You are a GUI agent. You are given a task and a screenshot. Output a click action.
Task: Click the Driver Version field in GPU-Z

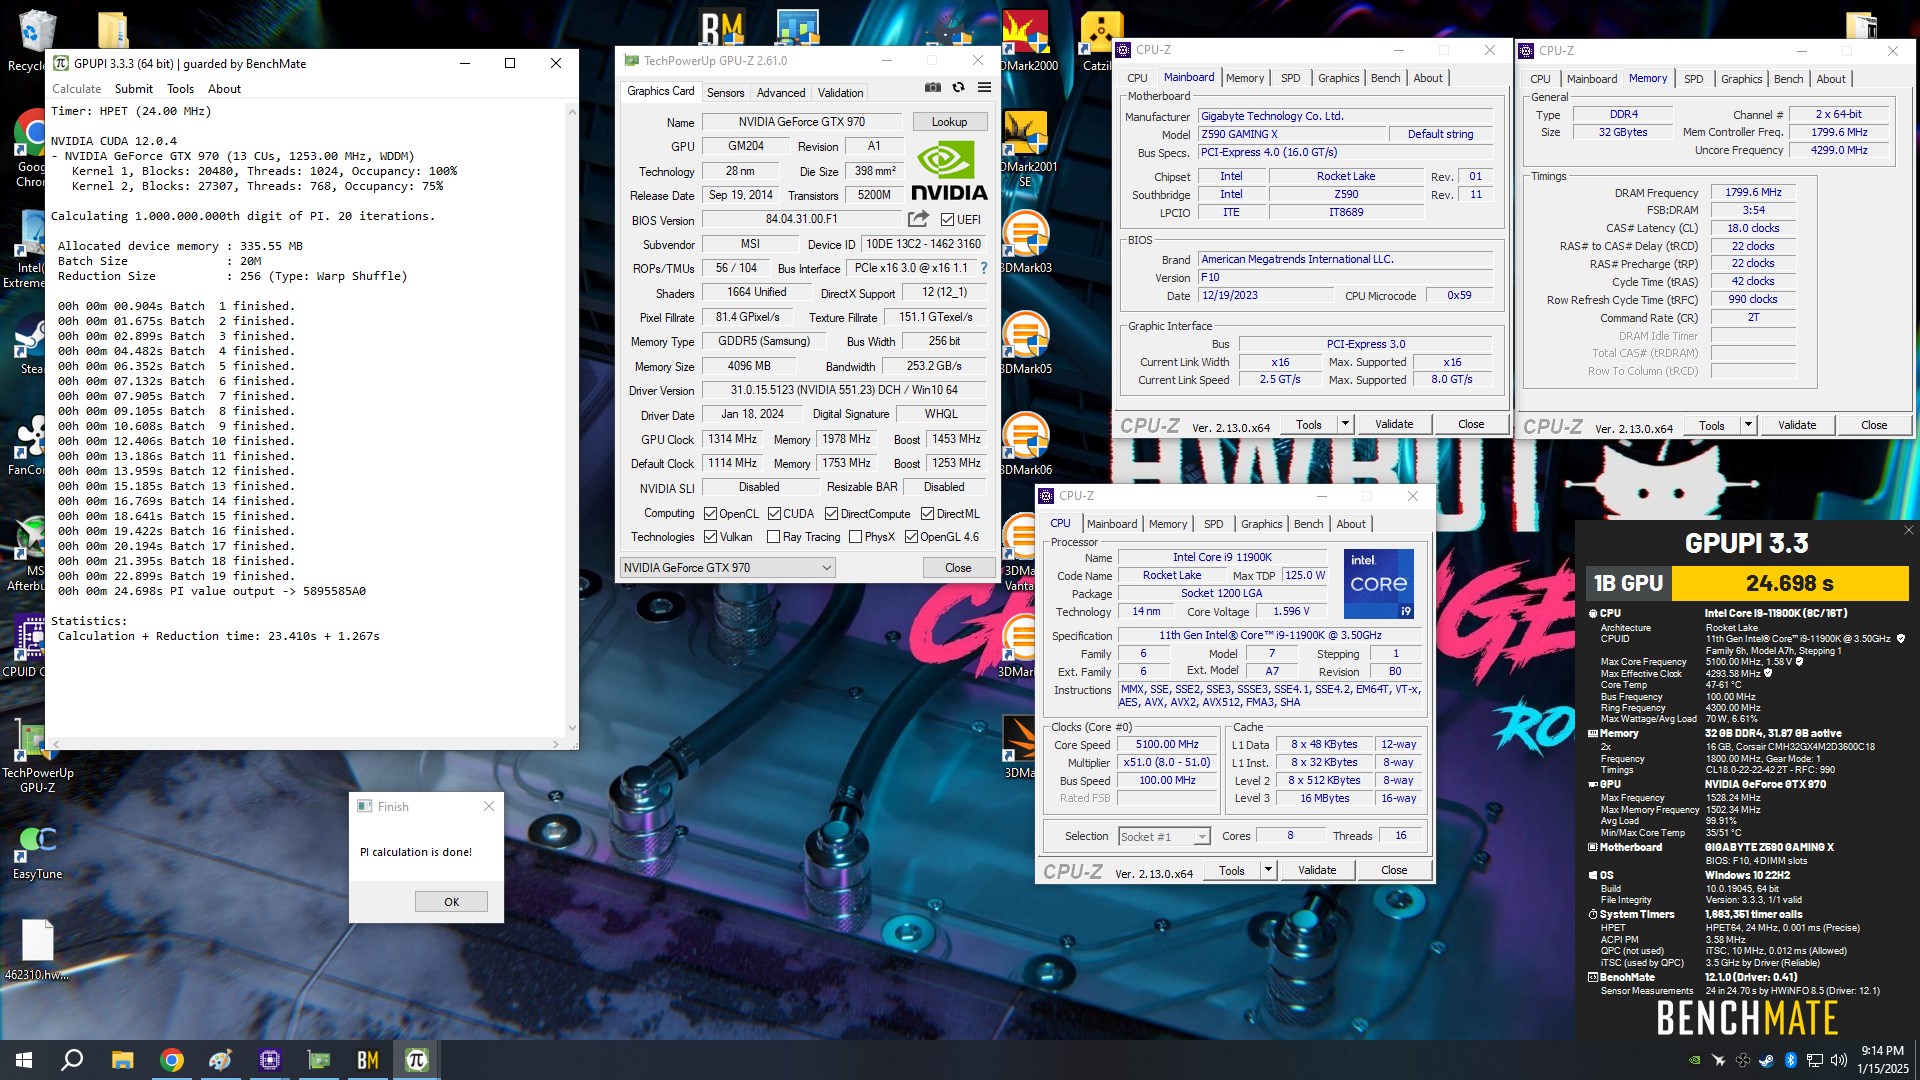click(844, 390)
